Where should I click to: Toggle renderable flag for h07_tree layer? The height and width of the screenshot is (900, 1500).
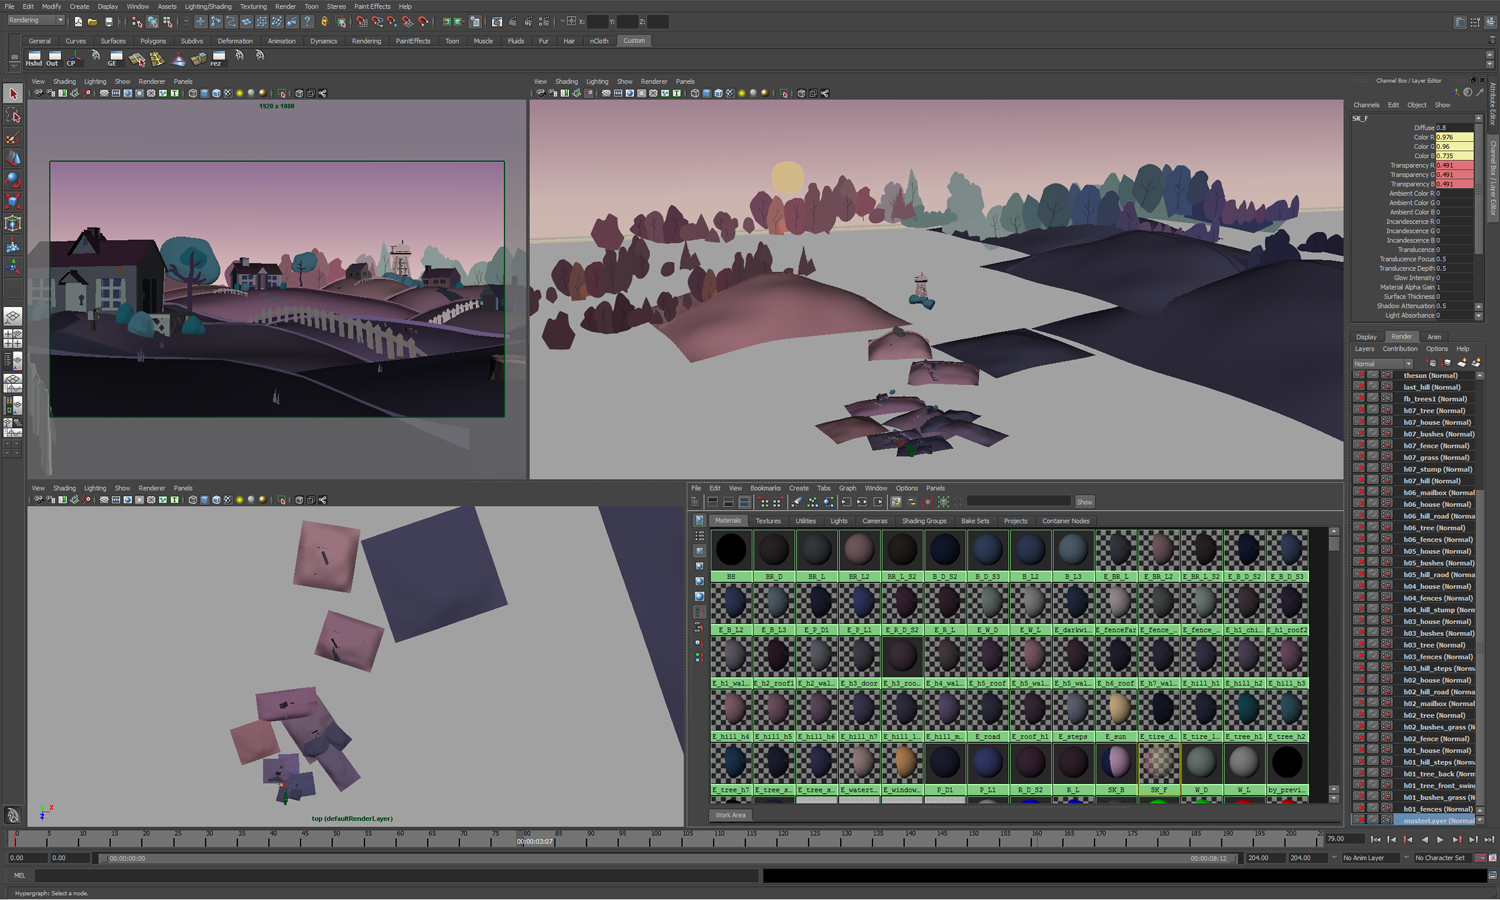click(1359, 410)
